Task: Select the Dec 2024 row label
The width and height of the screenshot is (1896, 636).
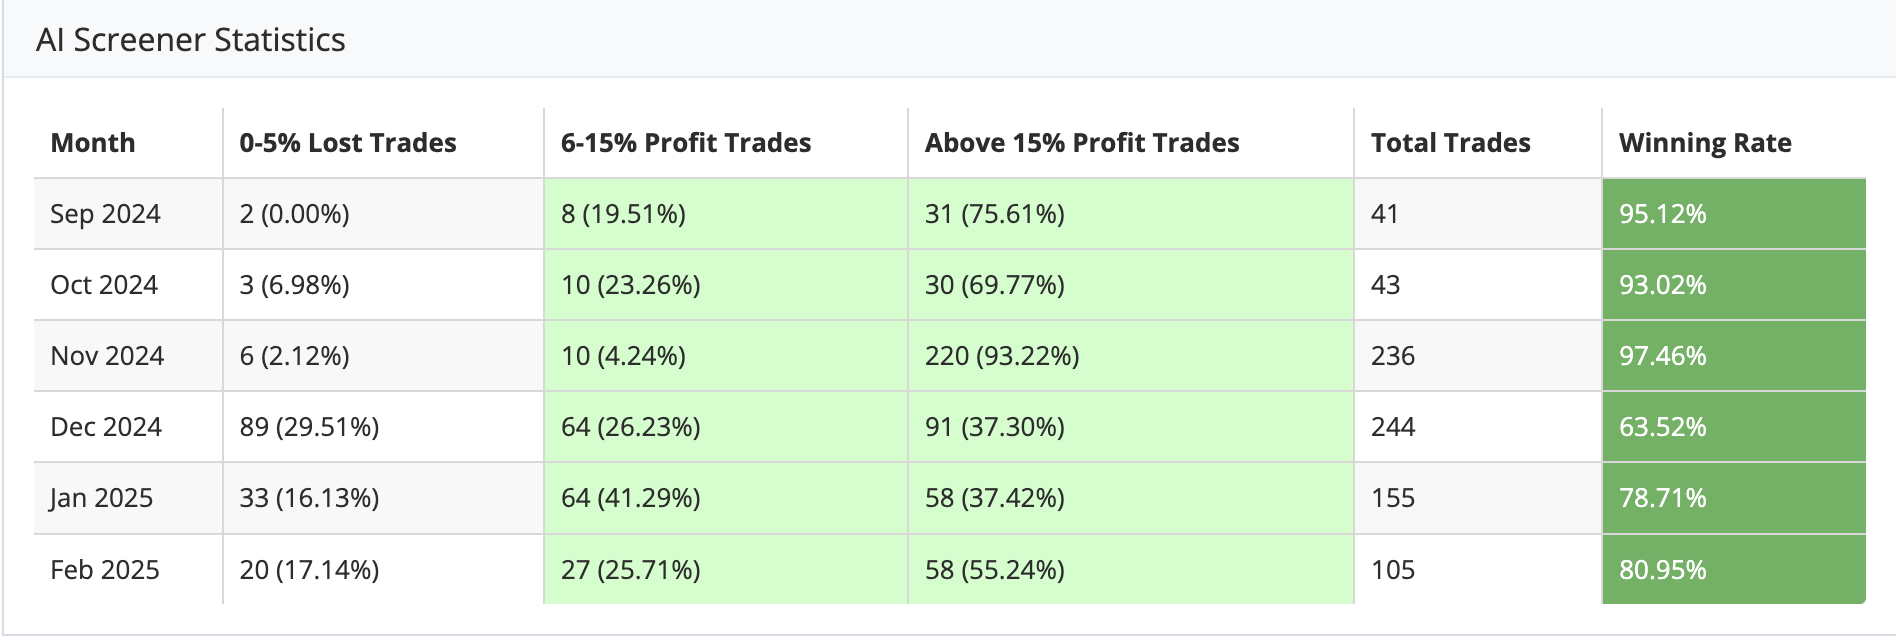Action: (106, 427)
